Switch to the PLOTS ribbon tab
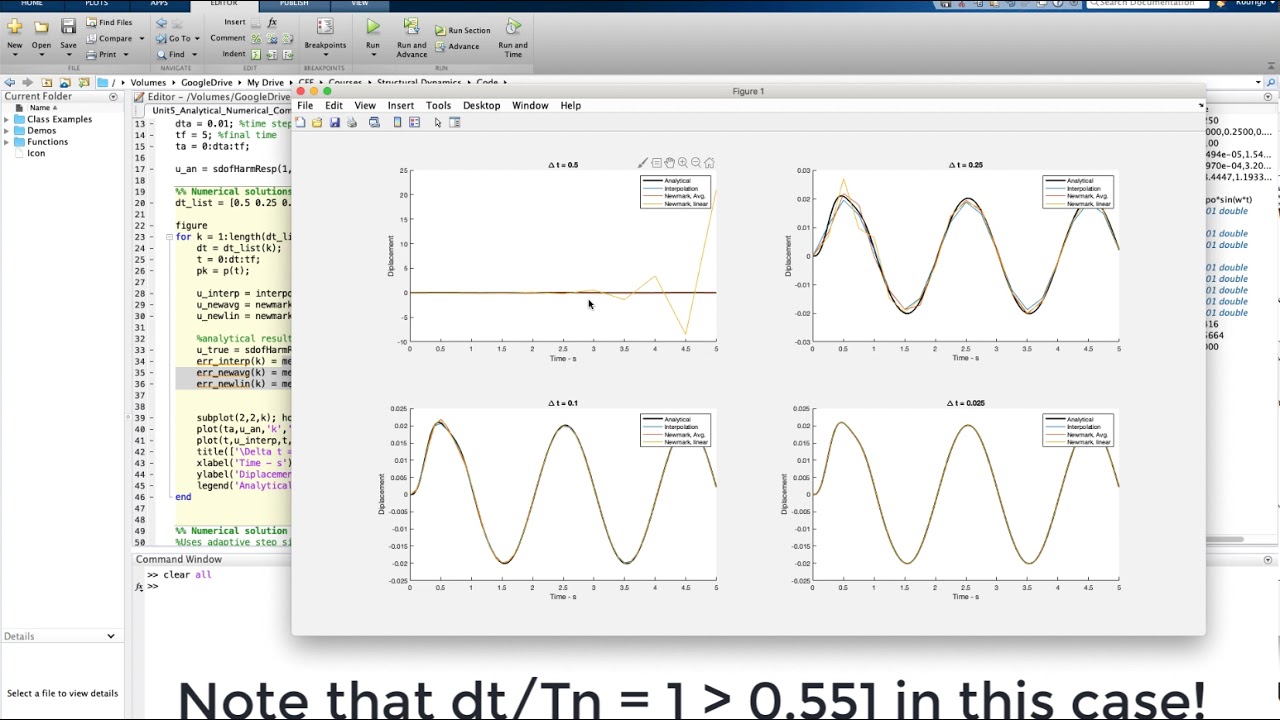The height and width of the screenshot is (720, 1280). pyautogui.click(x=96, y=3)
